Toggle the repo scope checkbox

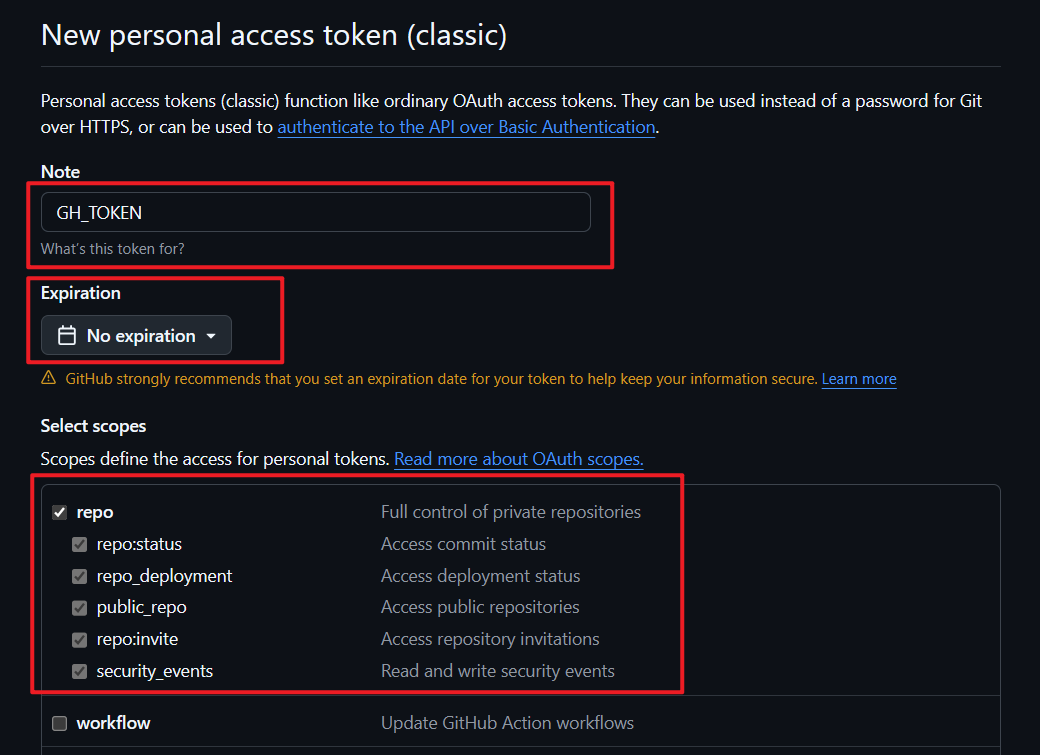[59, 513]
